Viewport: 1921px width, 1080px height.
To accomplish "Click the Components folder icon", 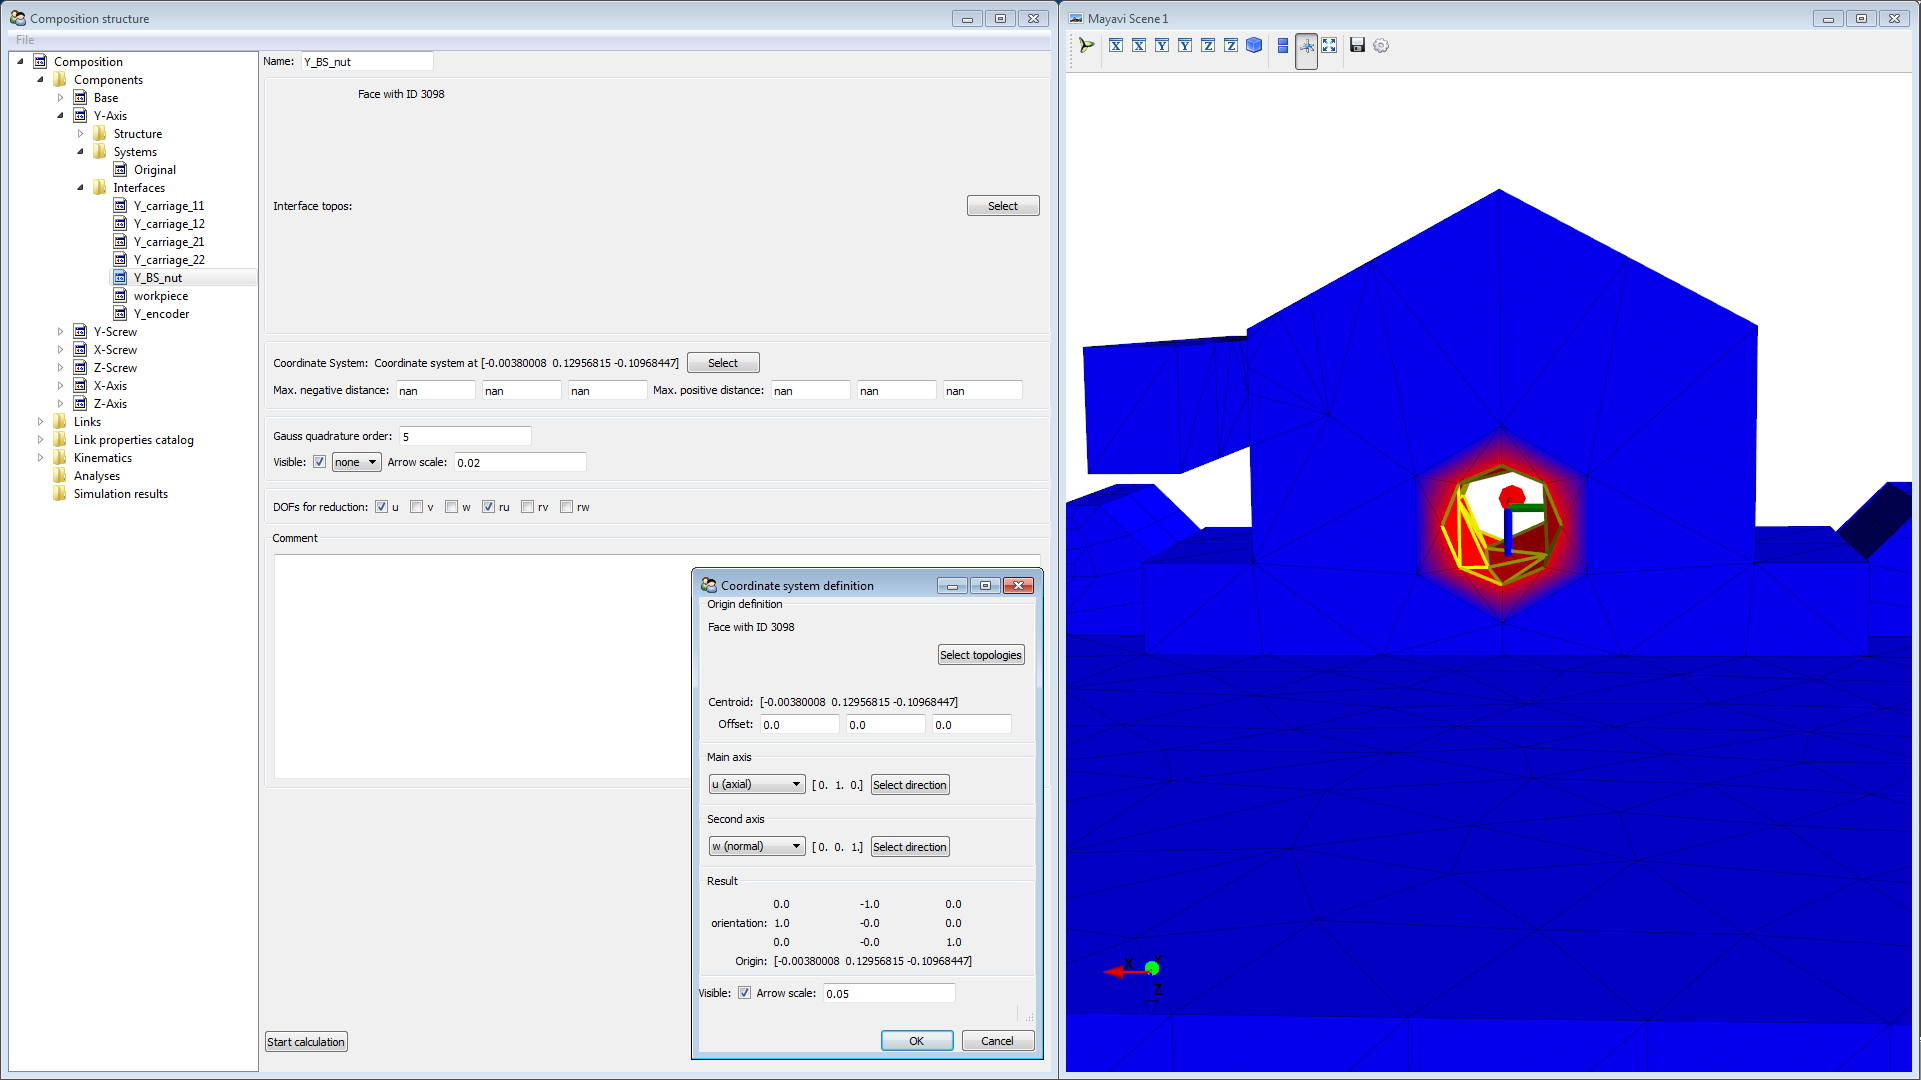I will (60, 79).
